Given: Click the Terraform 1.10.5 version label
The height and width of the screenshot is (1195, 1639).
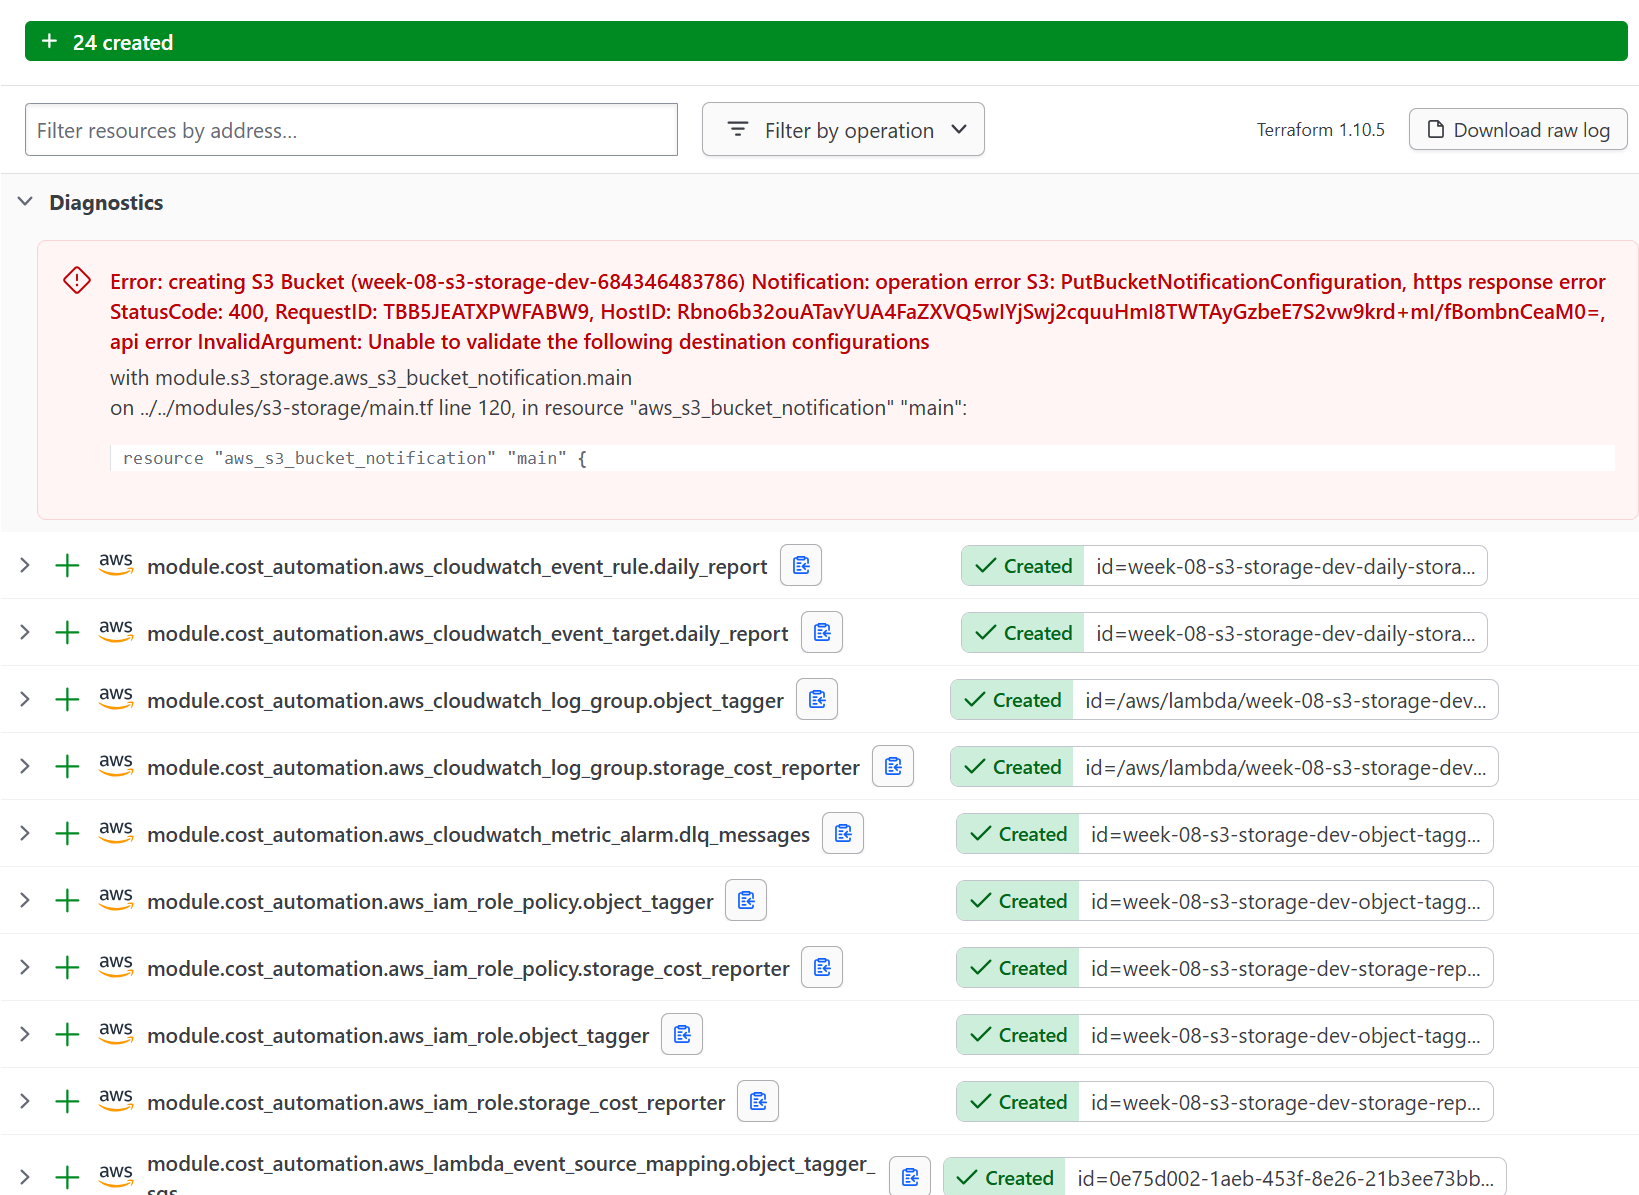Looking at the screenshot, I should (x=1320, y=129).
